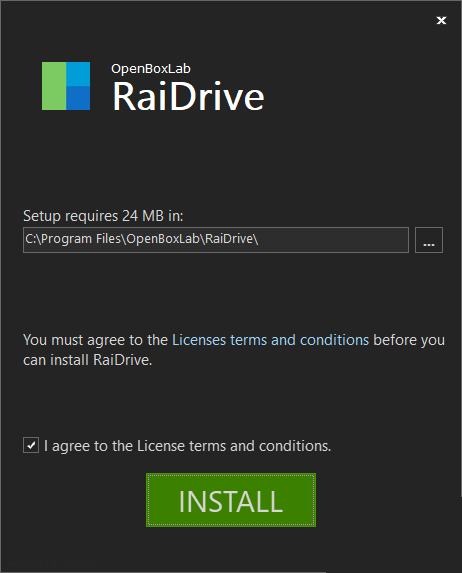The width and height of the screenshot is (462, 573).
Task: Tick the checkmark box for license agreement
Action: click(31, 445)
